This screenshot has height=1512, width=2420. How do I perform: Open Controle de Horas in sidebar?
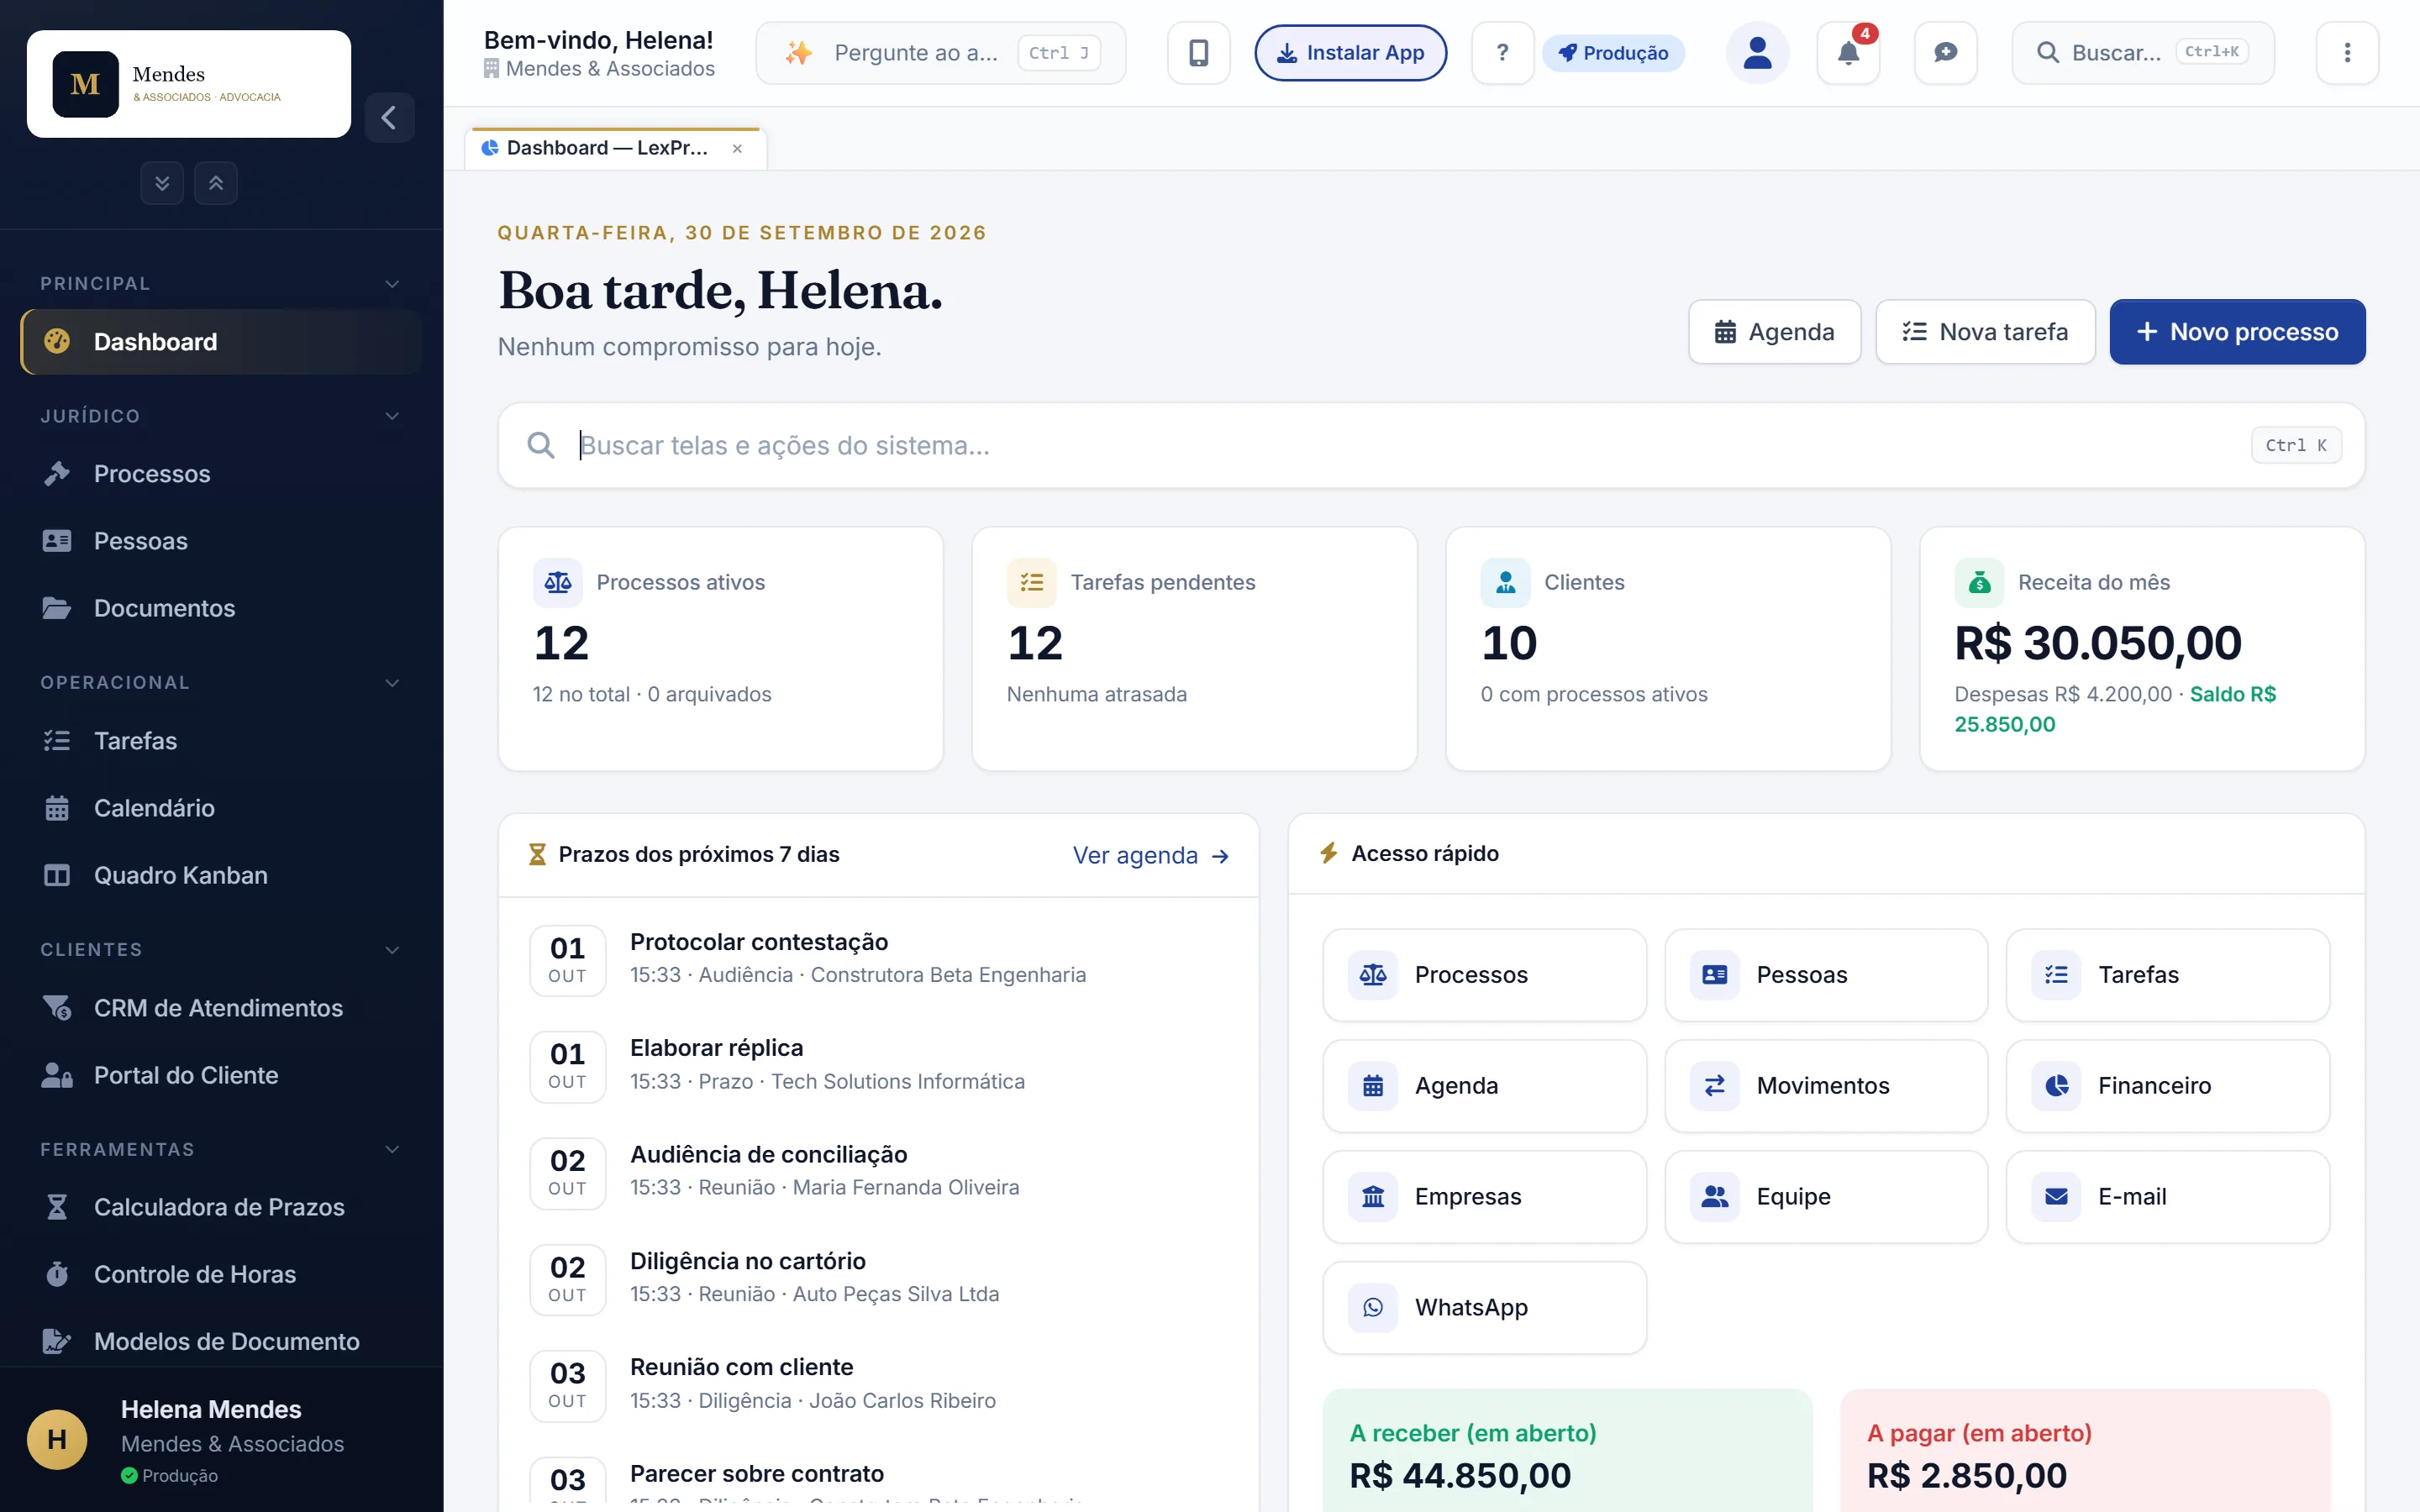[x=221, y=1274]
